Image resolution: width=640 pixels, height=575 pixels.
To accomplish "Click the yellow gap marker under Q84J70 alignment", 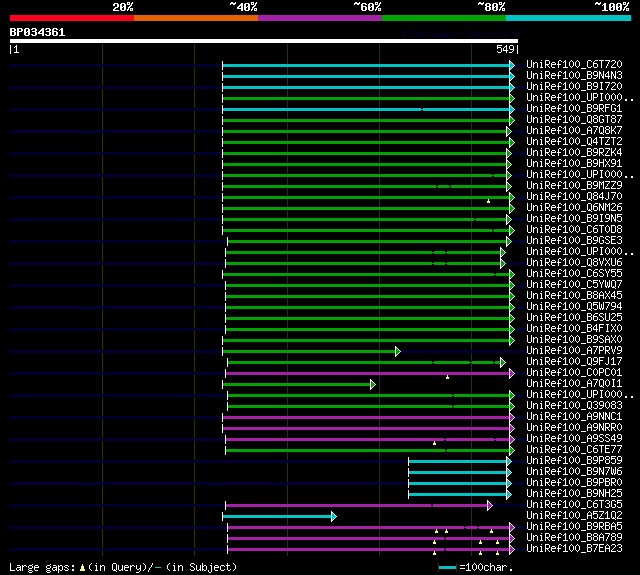I will pos(488,201).
